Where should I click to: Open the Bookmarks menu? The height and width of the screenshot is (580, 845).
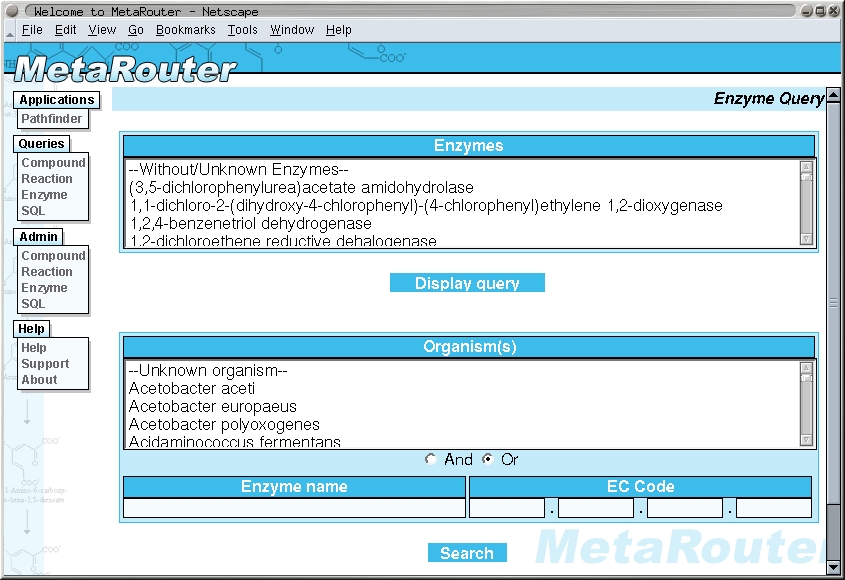point(185,30)
